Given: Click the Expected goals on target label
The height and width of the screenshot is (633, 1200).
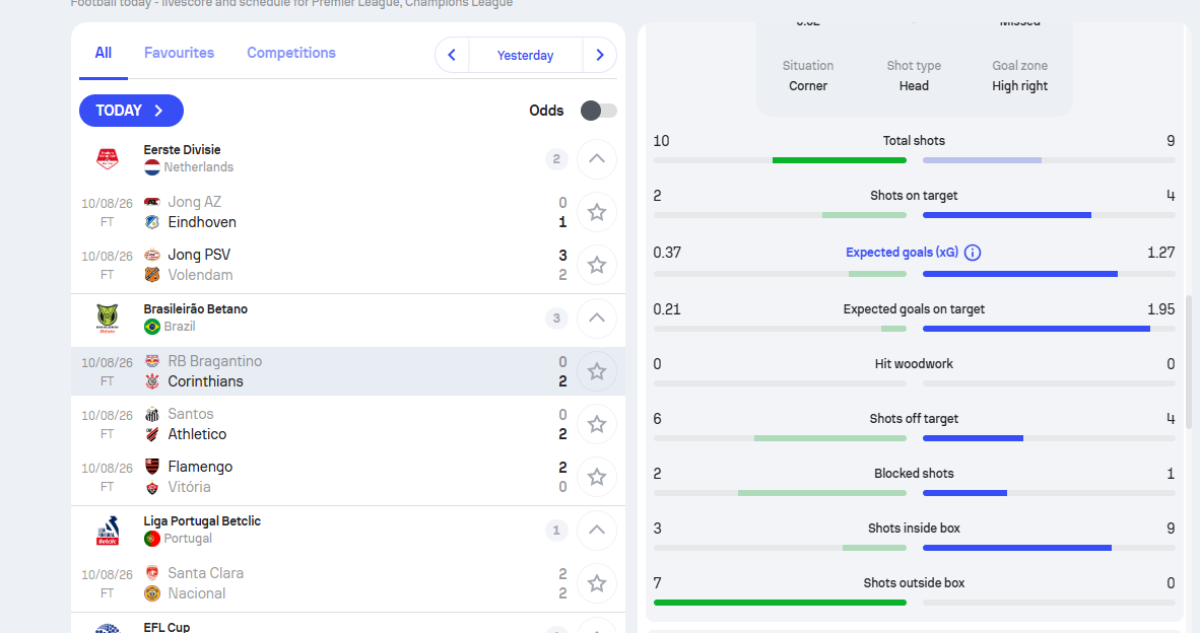Looking at the screenshot, I should (x=914, y=309).
